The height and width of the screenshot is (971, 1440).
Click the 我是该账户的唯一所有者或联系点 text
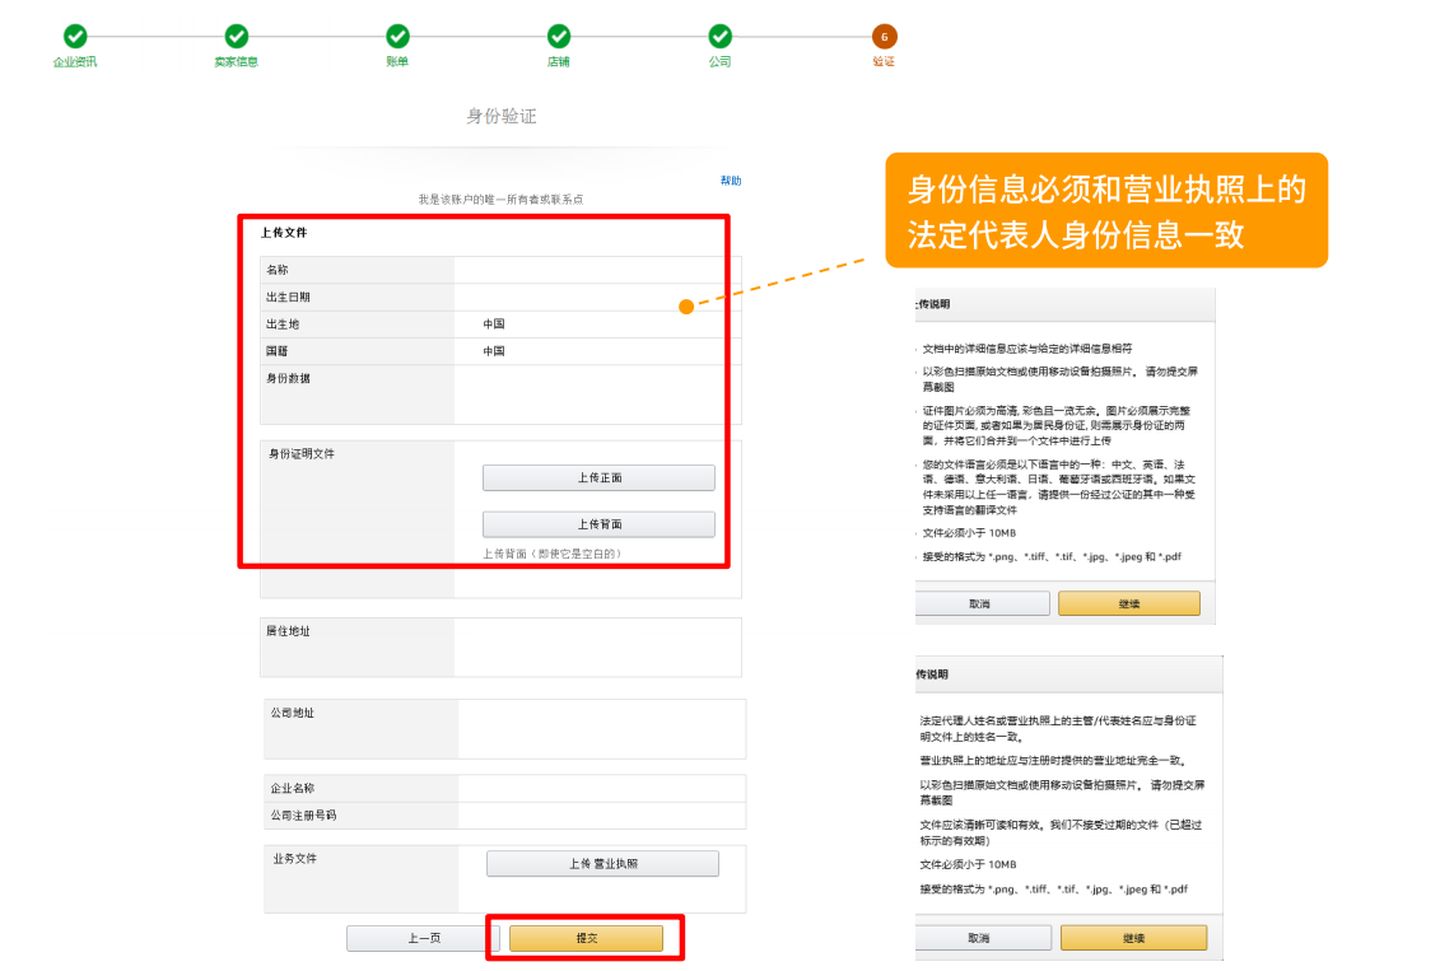click(x=500, y=199)
